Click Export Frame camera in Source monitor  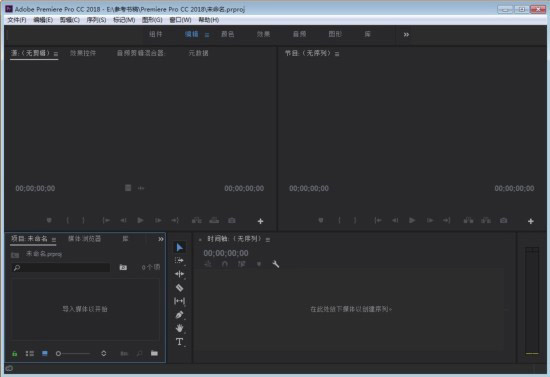point(232,221)
